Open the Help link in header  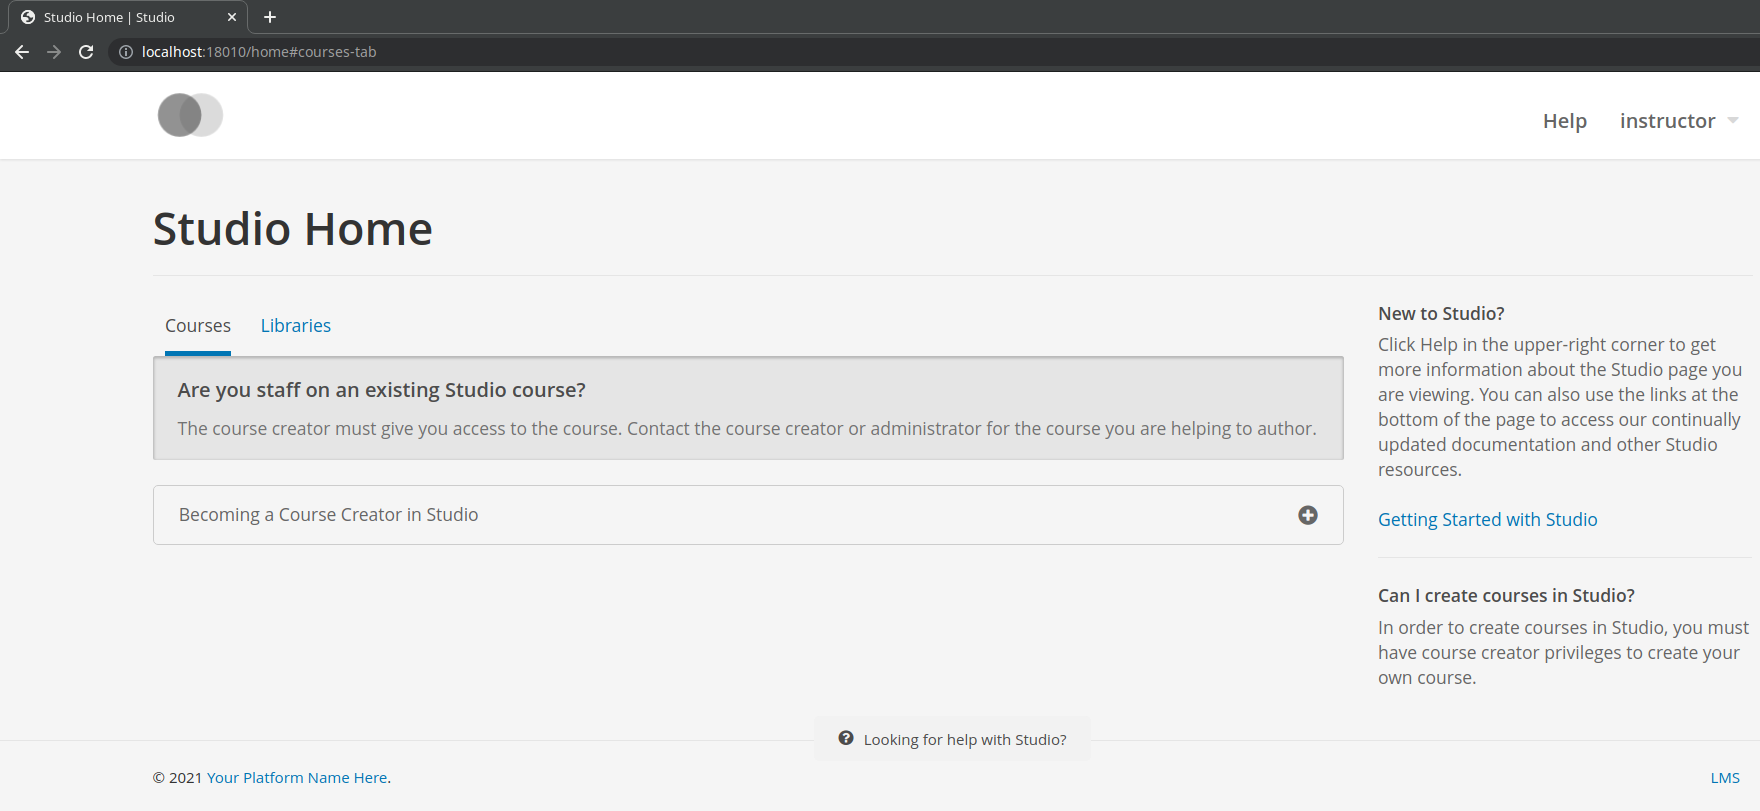coord(1565,121)
